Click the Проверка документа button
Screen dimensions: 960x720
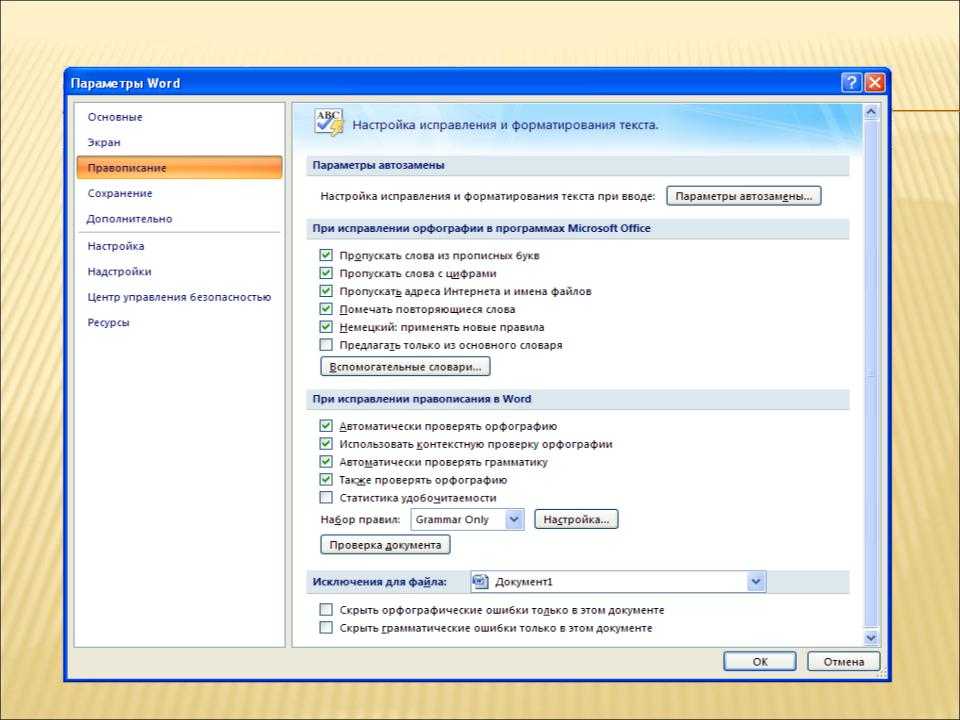385,545
